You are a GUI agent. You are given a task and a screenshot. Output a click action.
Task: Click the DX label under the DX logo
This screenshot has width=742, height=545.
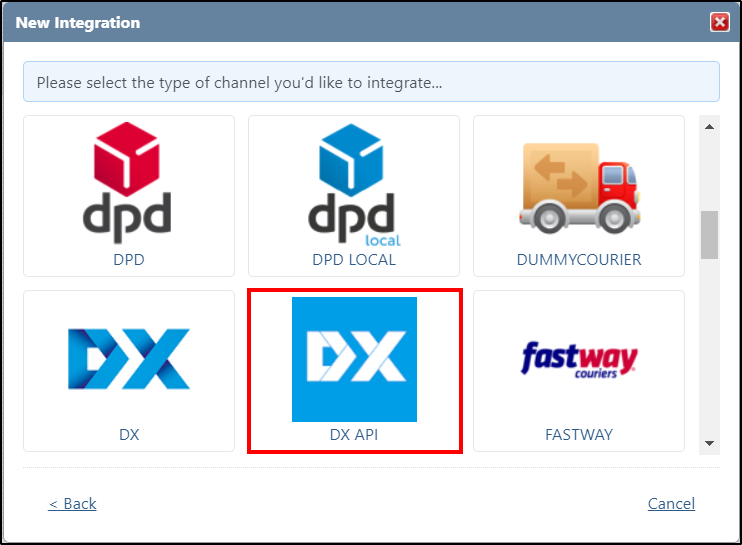pyautogui.click(x=129, y=434)
